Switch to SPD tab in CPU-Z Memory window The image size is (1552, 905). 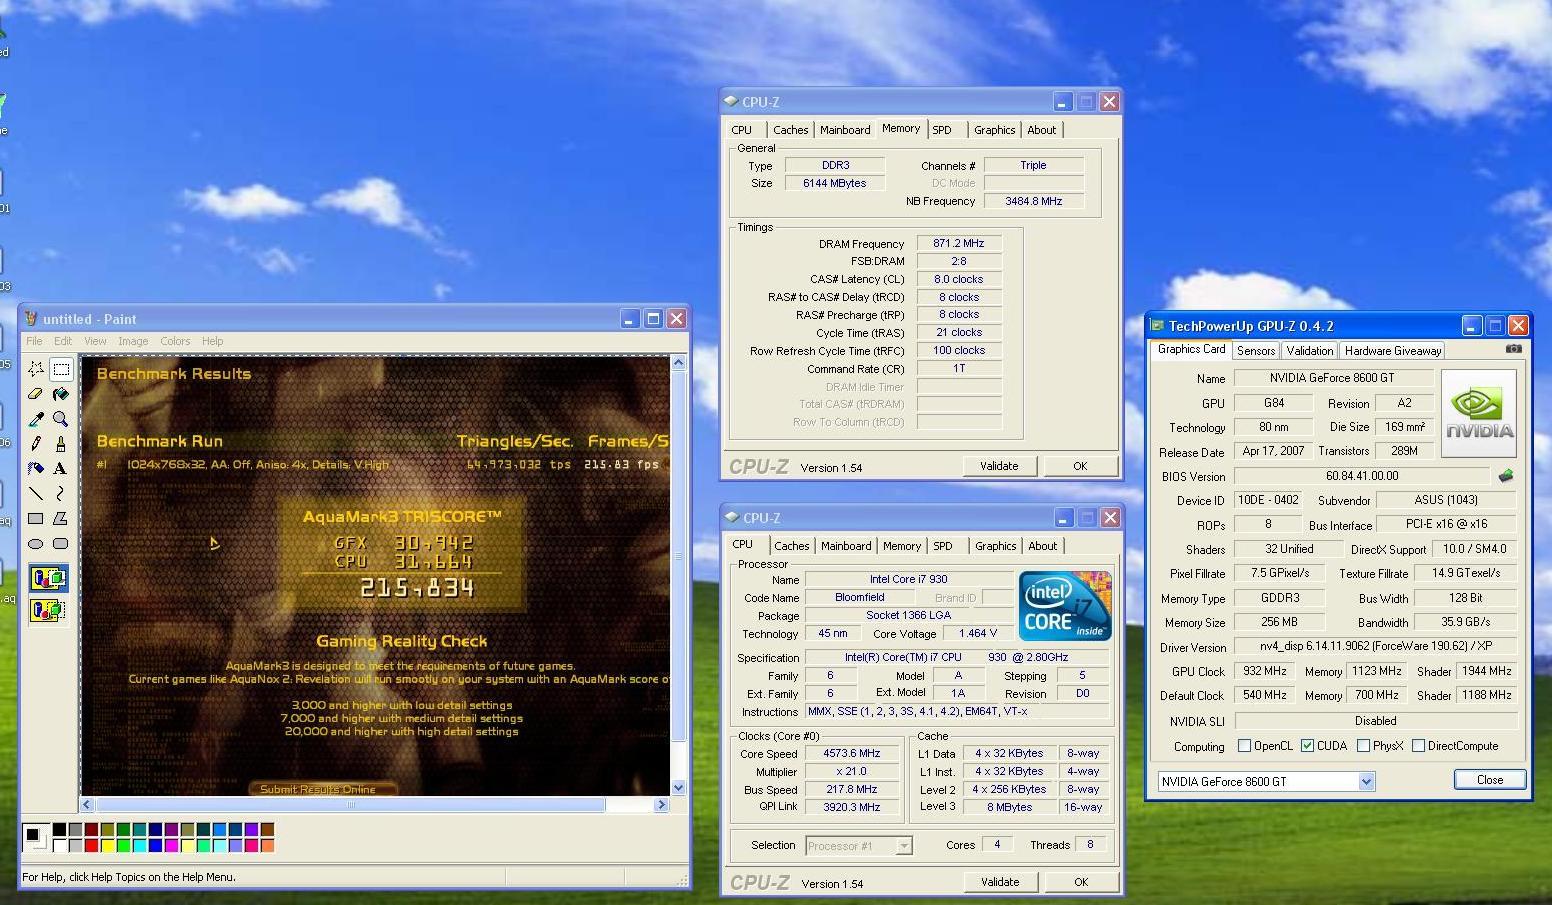point(942,130)
